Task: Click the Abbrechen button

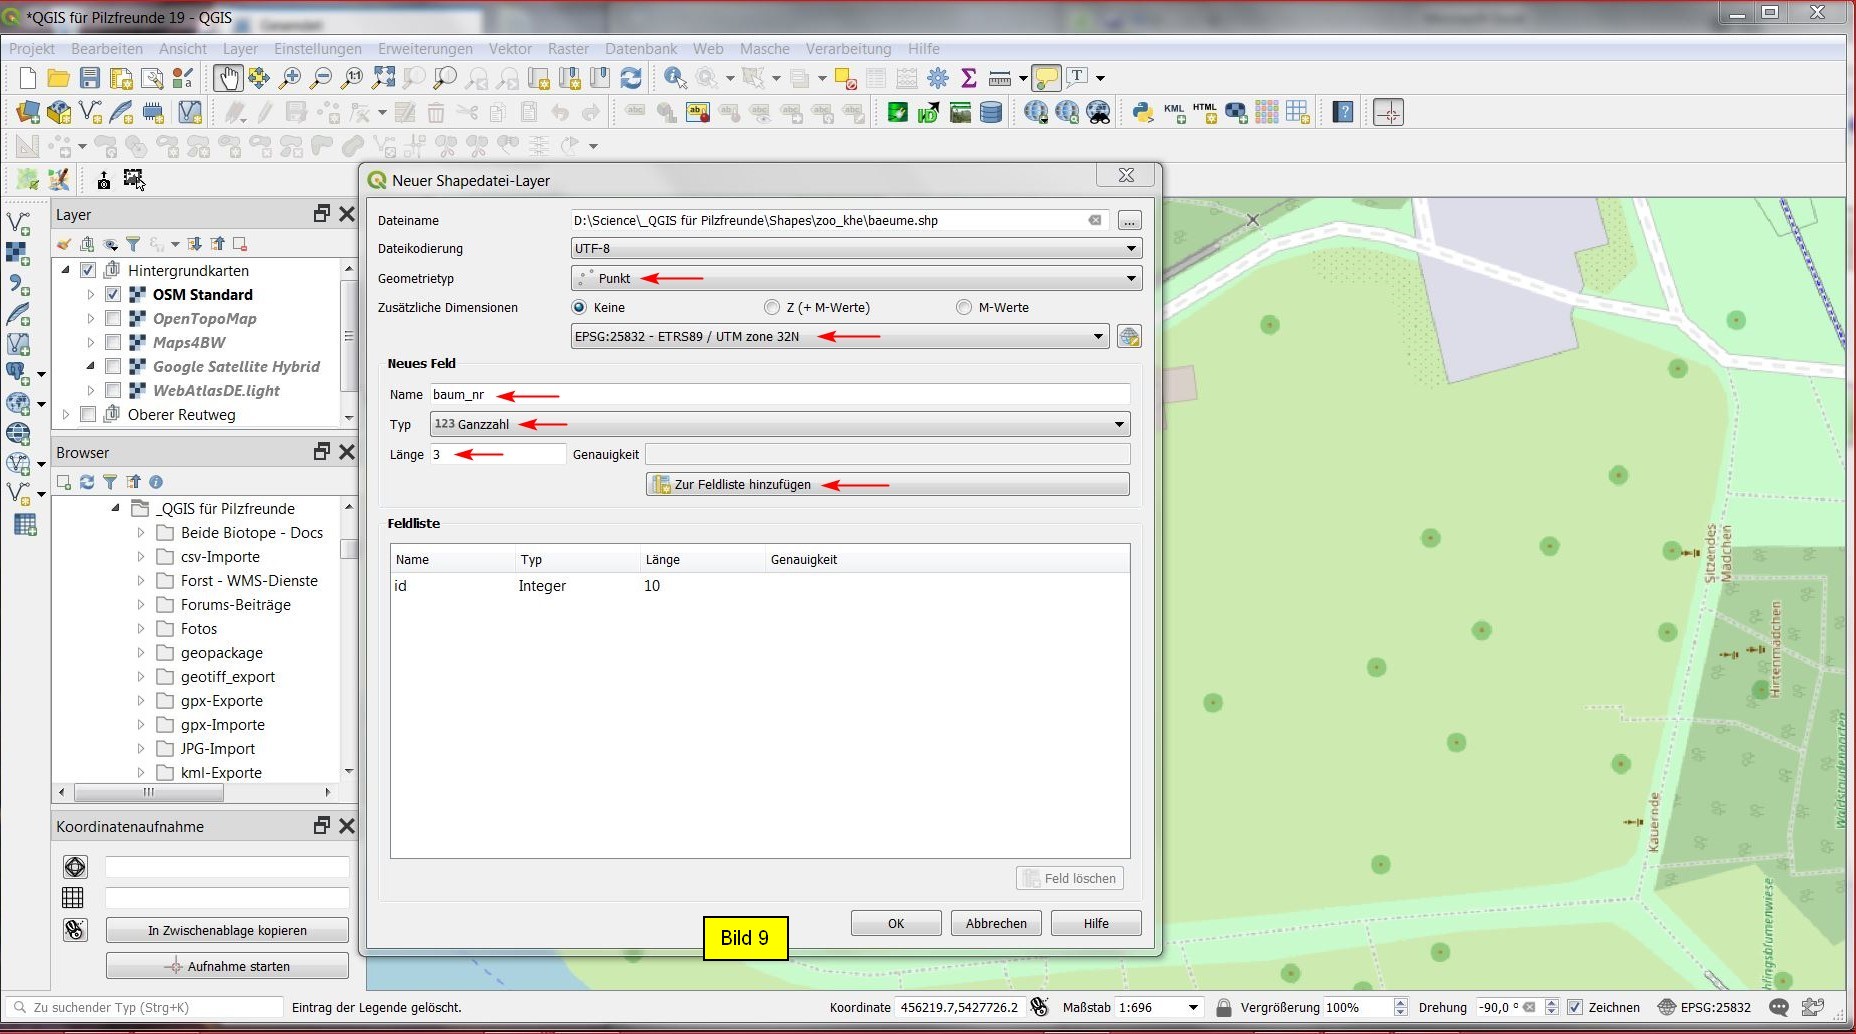Action: pos(996,923)
